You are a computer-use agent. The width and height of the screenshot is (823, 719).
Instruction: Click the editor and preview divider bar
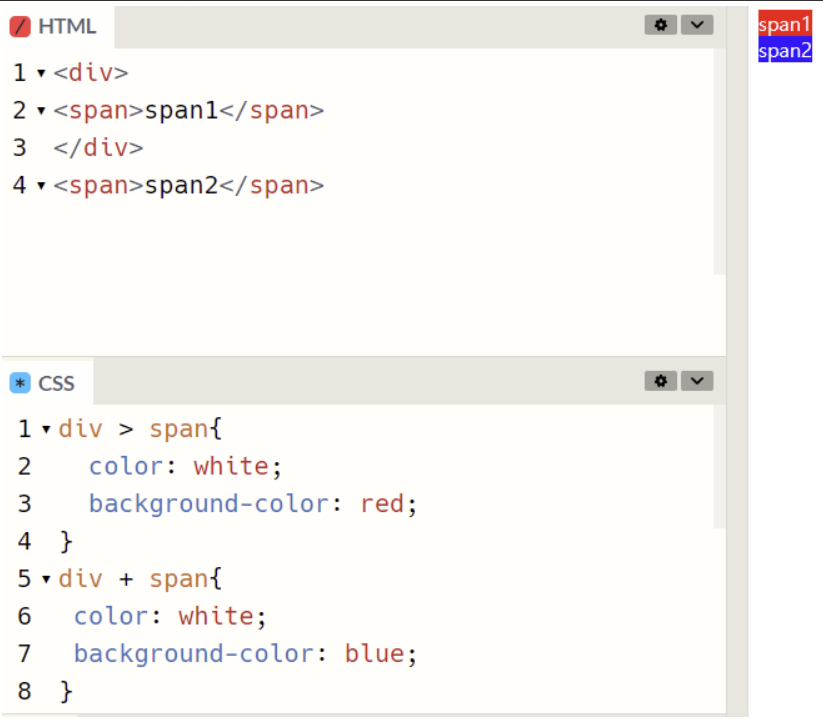[x=737, y=360]
